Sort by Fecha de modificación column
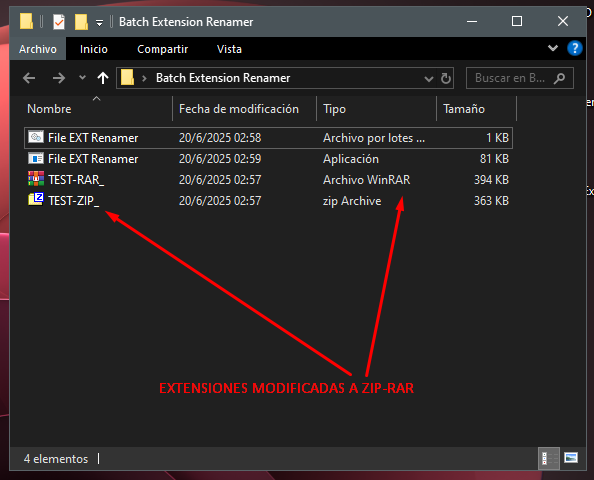The width and height of the screenshot is (594, 480). click(239, 109)
